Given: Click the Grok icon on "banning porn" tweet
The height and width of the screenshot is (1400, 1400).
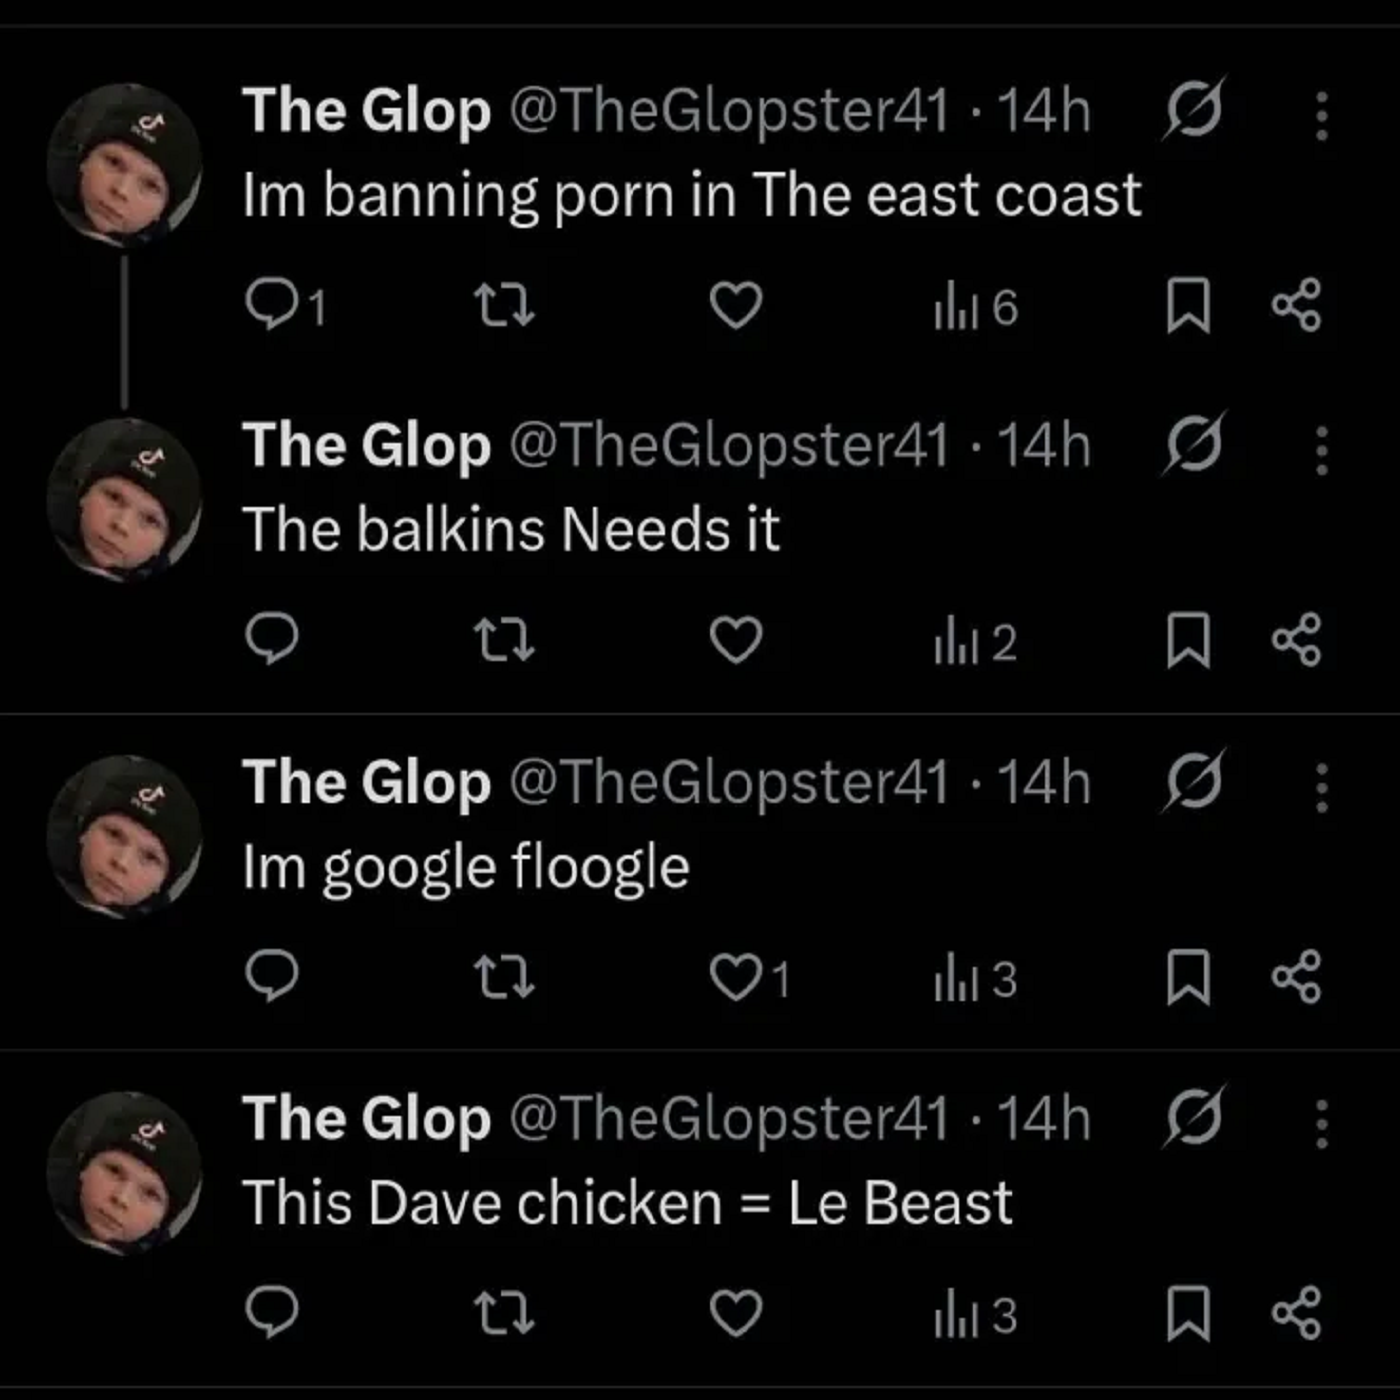Looking at the screenshot, I should [1193, 108].
